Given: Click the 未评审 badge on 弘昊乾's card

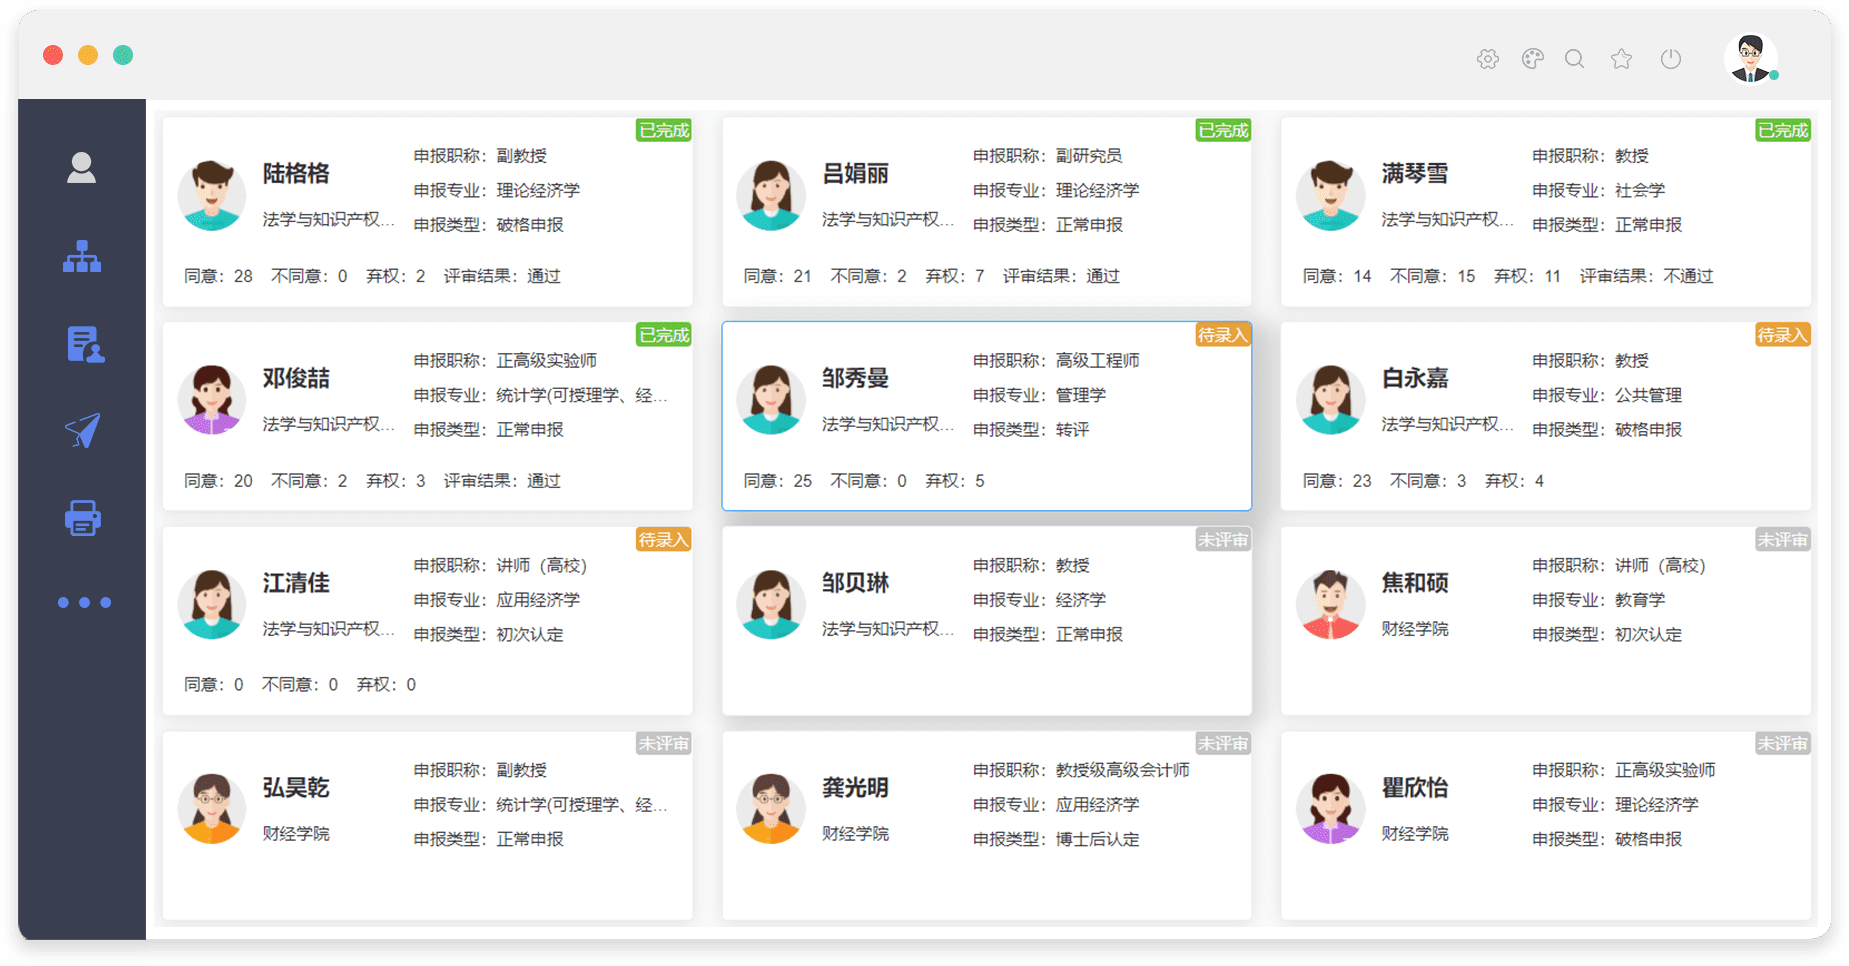Looking at the screenshot, I should [x=664, y=744].
